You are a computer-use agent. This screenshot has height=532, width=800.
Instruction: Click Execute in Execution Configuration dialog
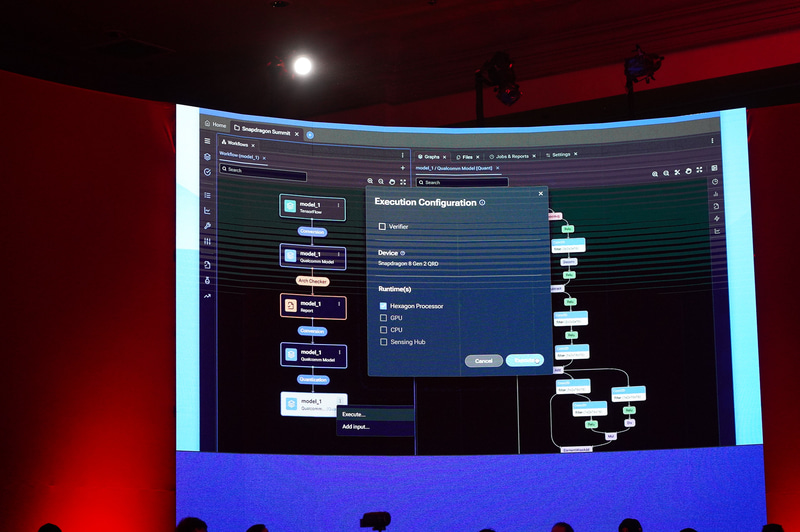click(x=524, y=360)
